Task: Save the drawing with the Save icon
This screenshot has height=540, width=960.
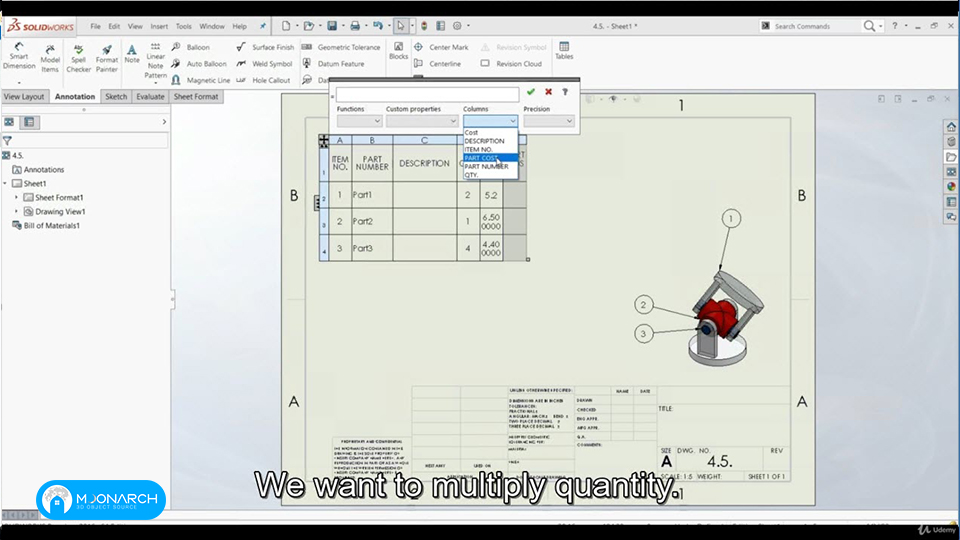Action: click(332, 26)
